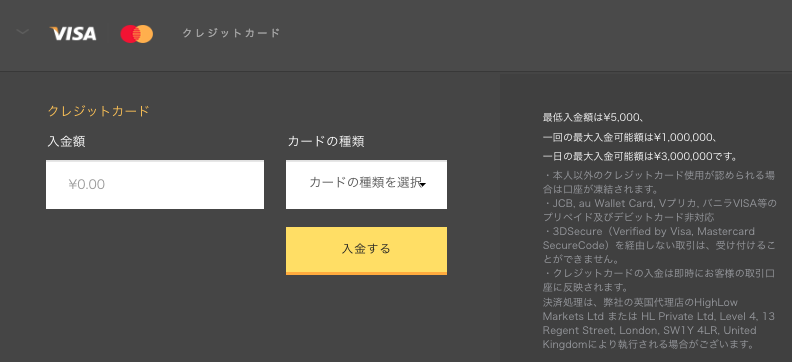Click the yellow 入金する button
This screenshot has height=362, width=792.
pos(366,251)
